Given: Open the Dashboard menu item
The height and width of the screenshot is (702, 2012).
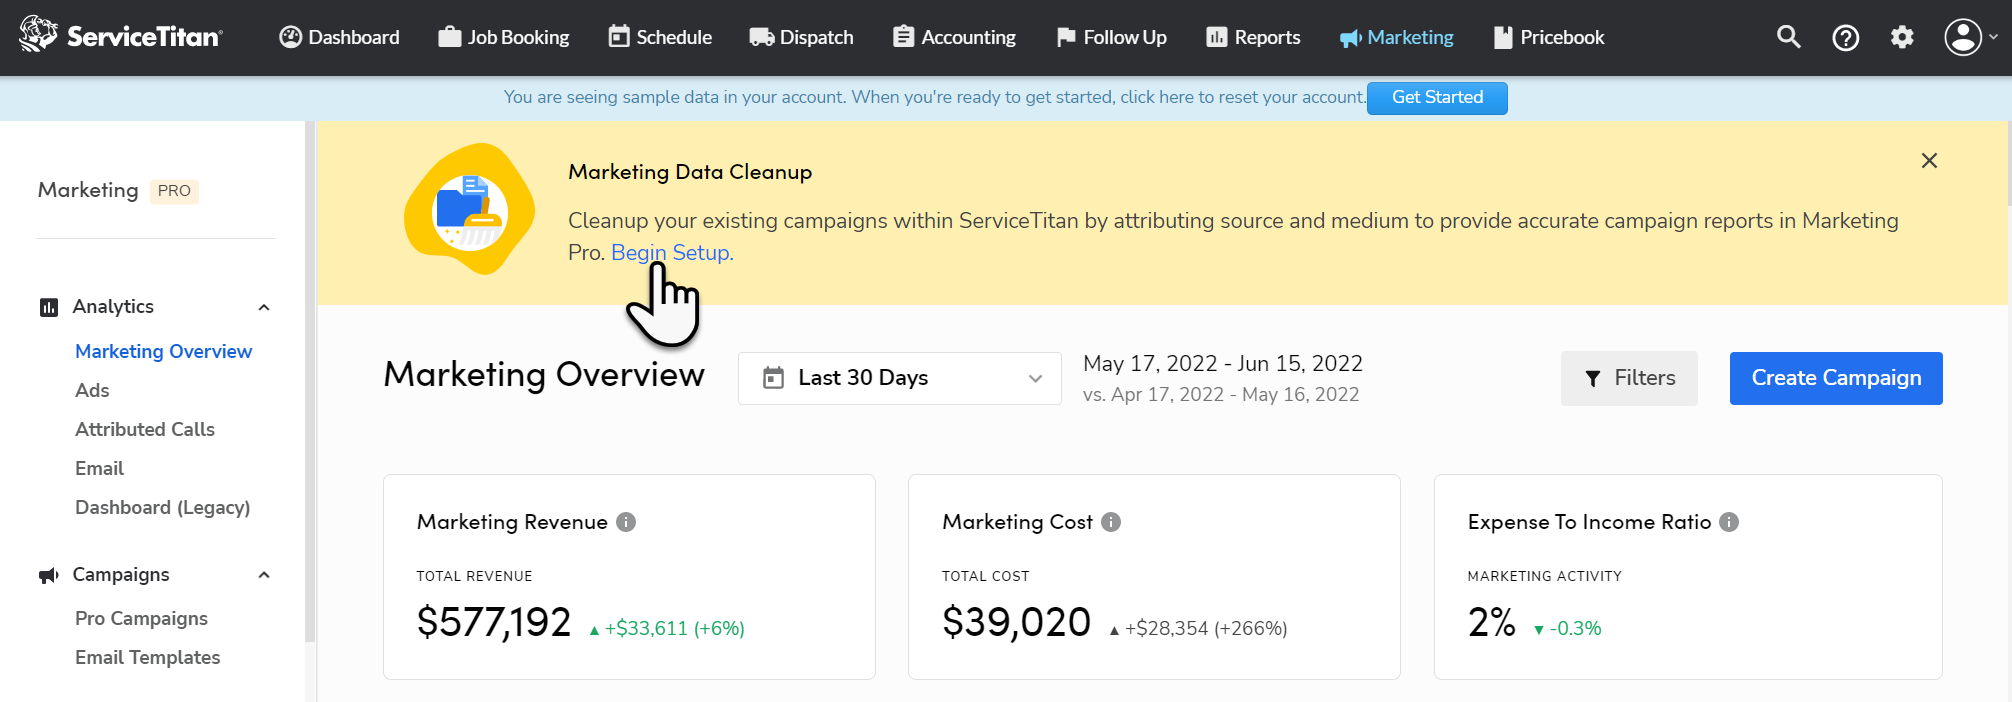Looking at the screenshot, I should coord(339,37).
